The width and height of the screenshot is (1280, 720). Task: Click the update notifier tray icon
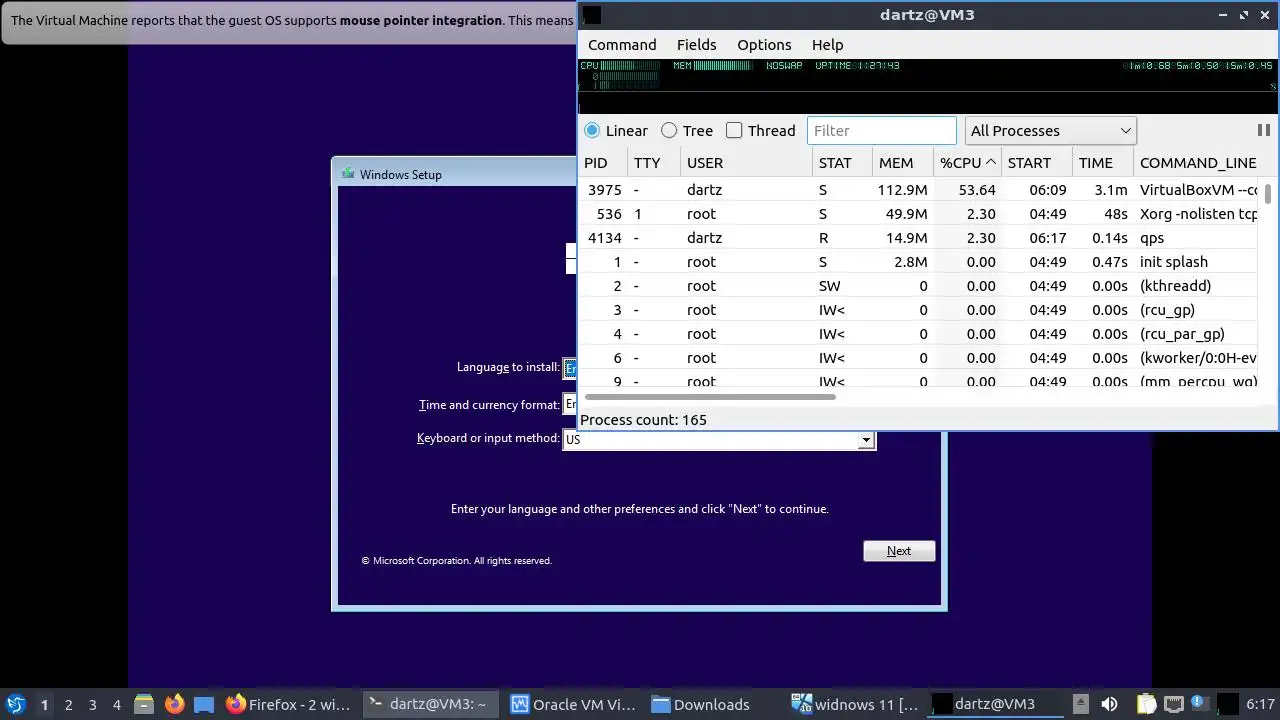1198,704
